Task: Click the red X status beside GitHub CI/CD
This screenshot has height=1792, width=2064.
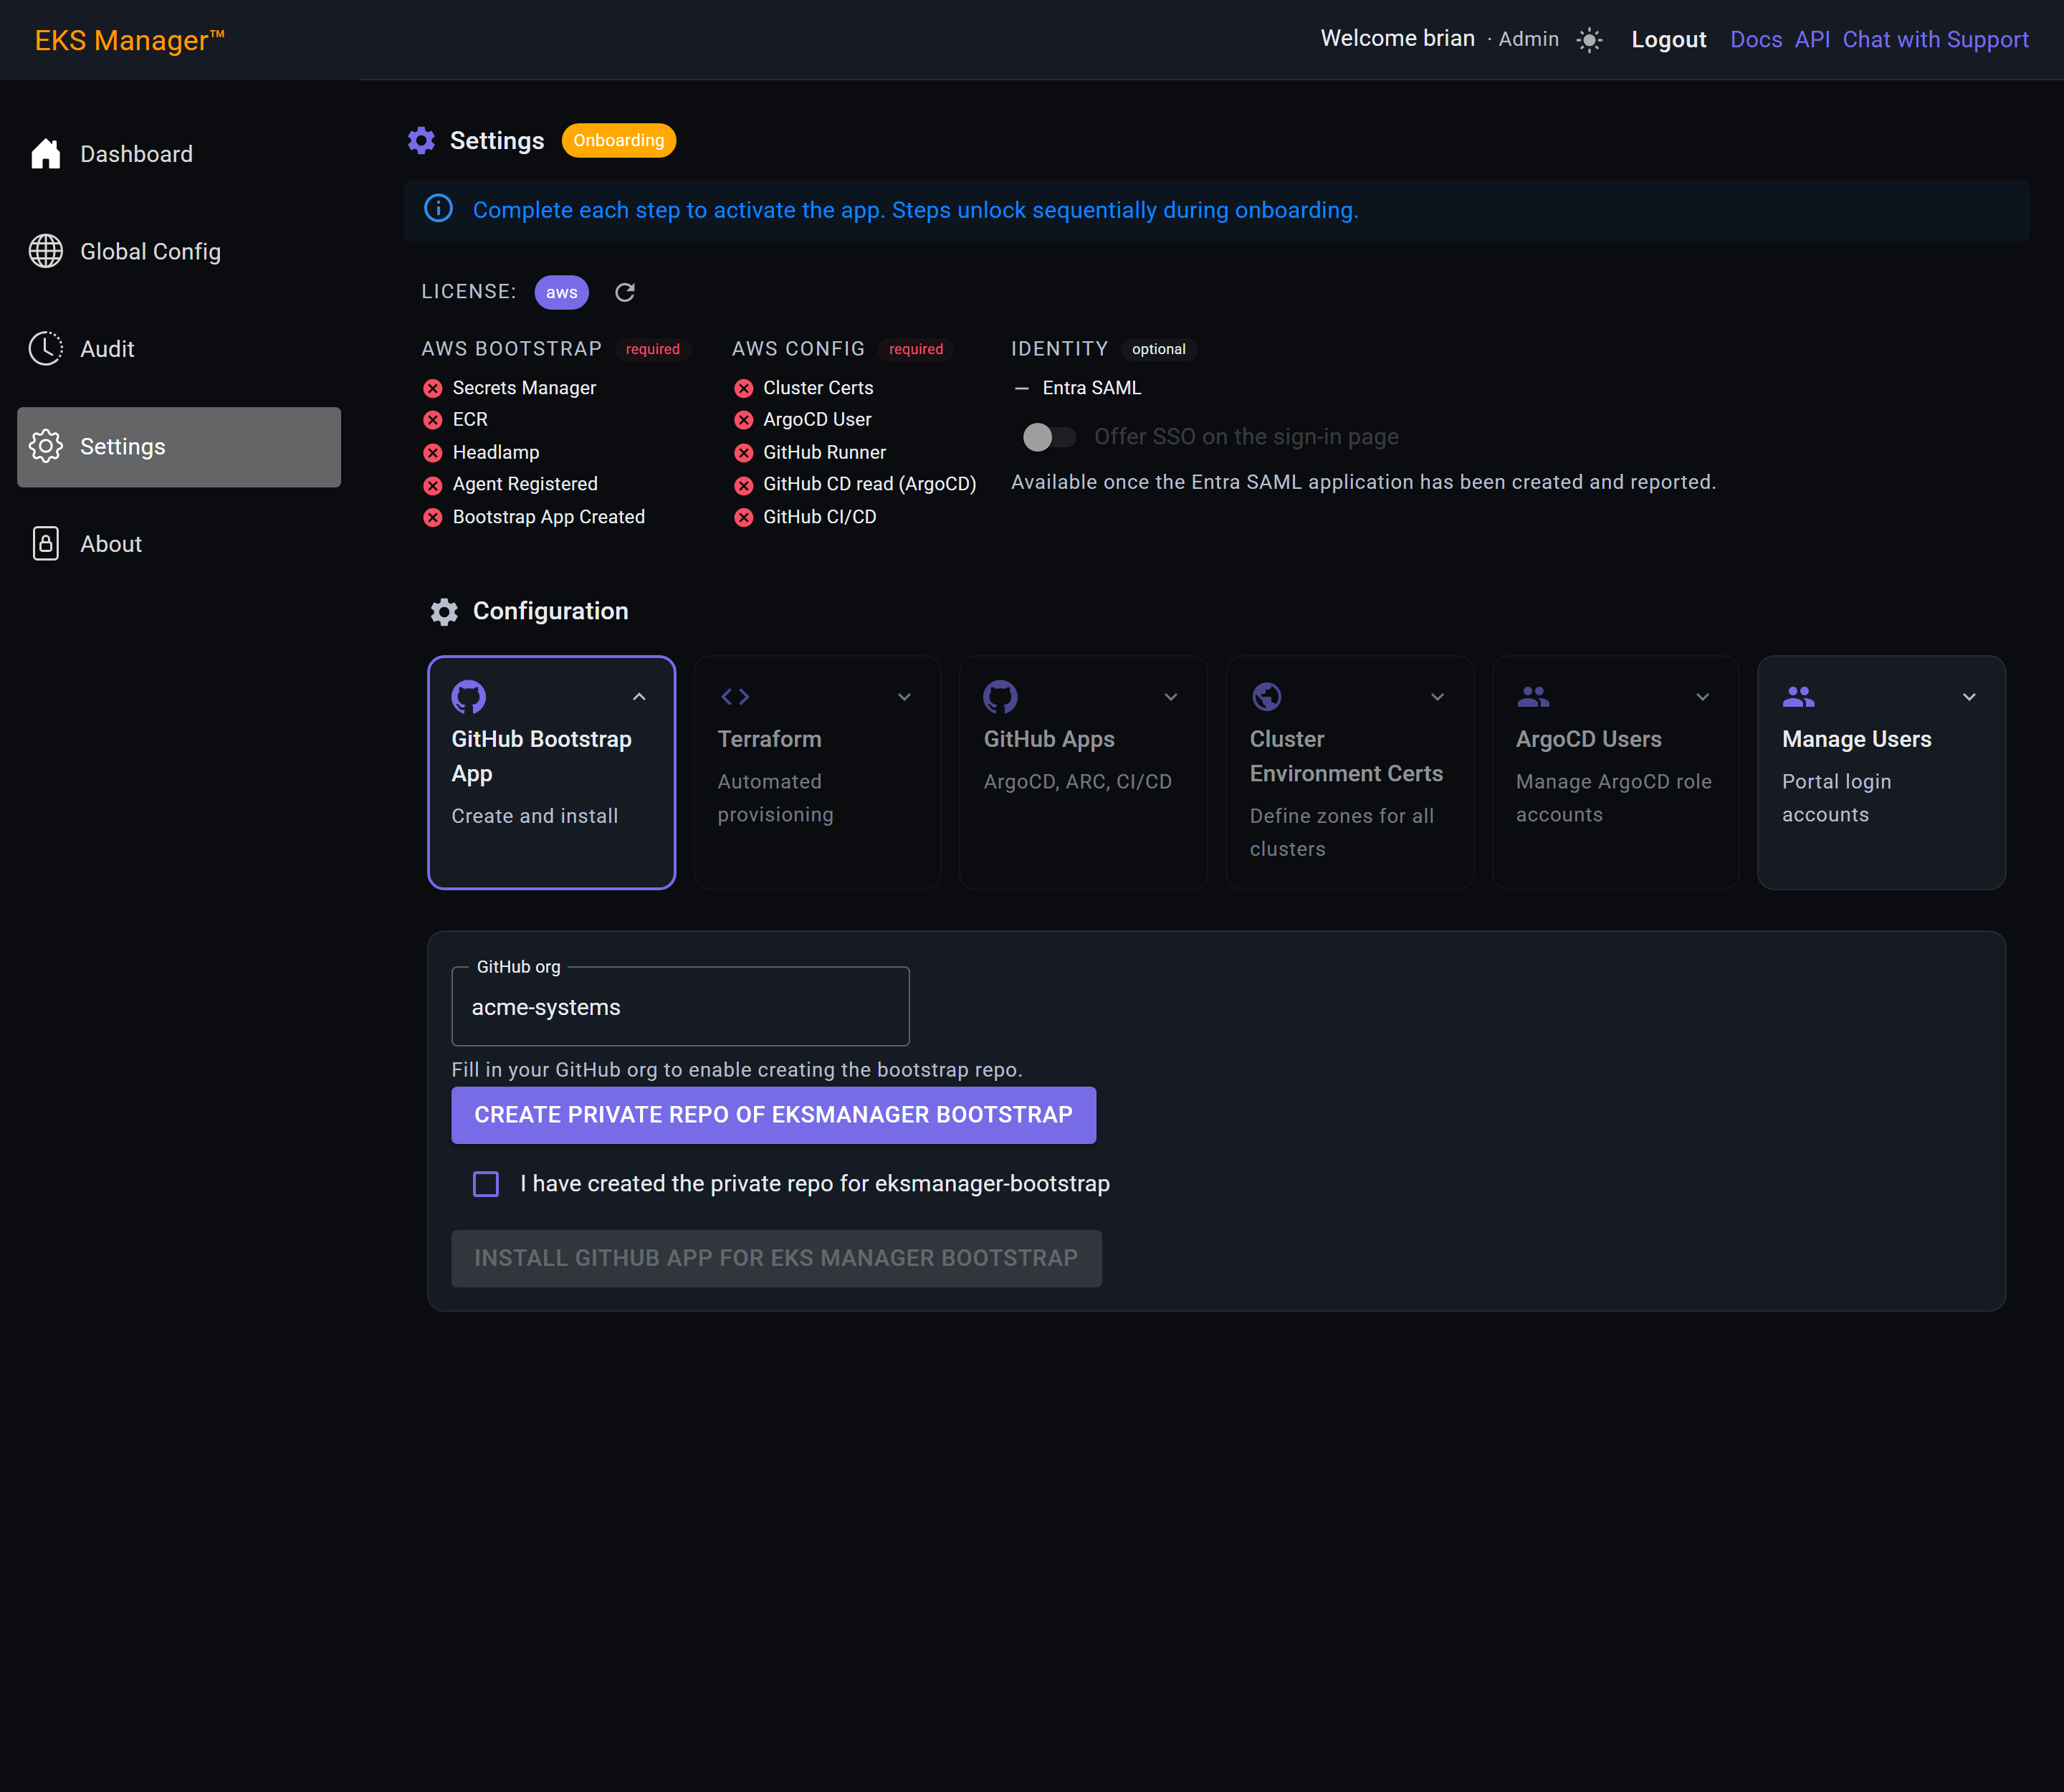Action: pos(744,517)
